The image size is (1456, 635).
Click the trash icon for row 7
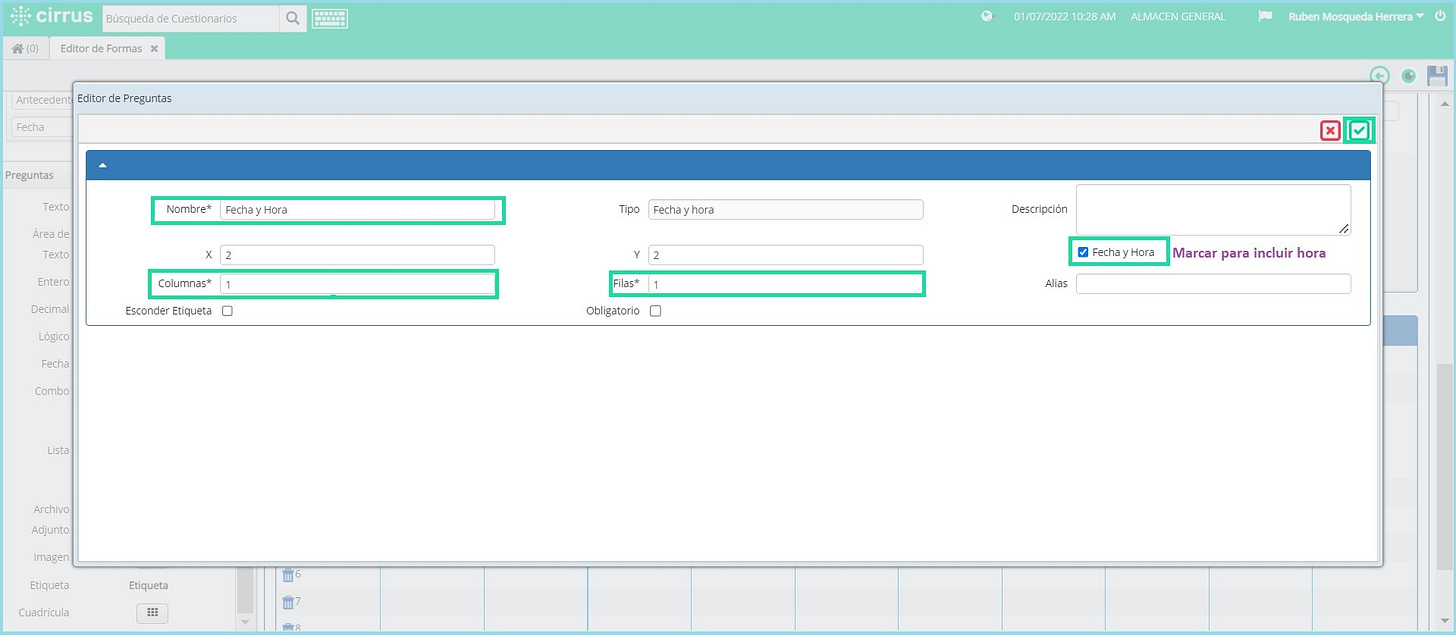pos(288,602)
